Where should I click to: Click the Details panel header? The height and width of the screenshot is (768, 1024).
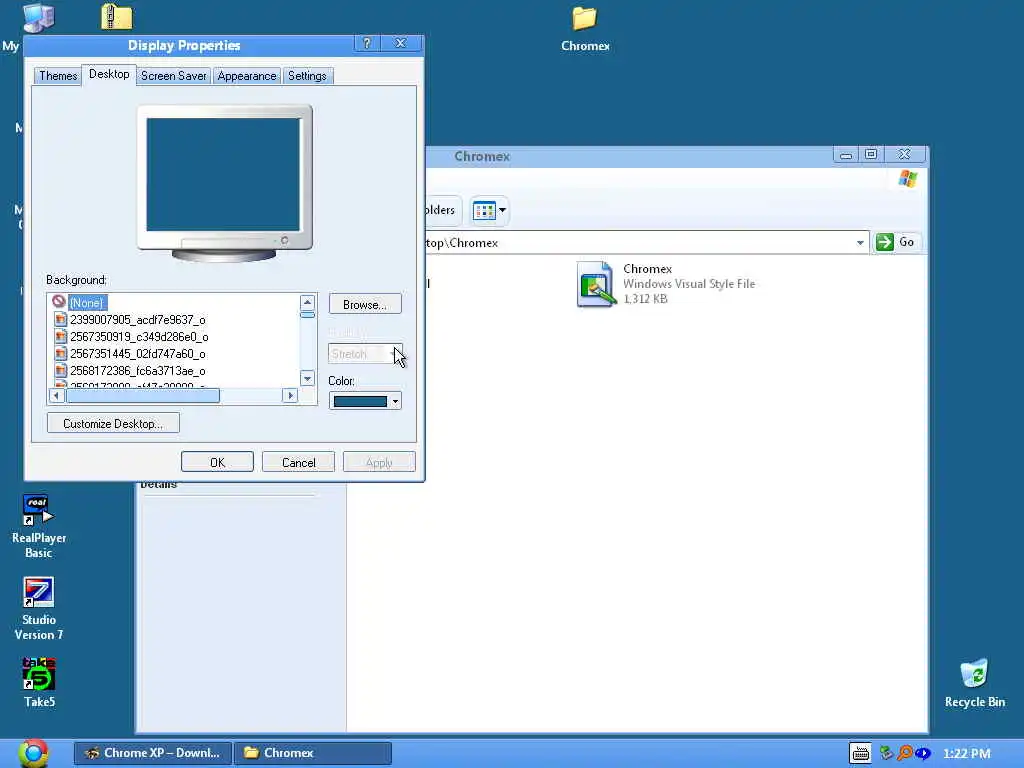click(159, 485)
